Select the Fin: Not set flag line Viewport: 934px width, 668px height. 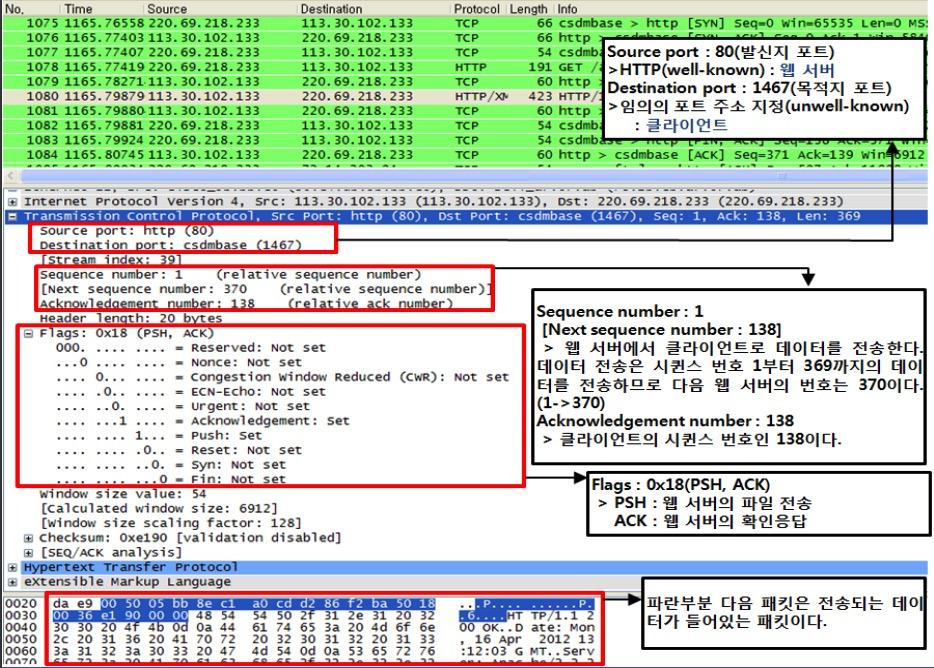(171, 480)
